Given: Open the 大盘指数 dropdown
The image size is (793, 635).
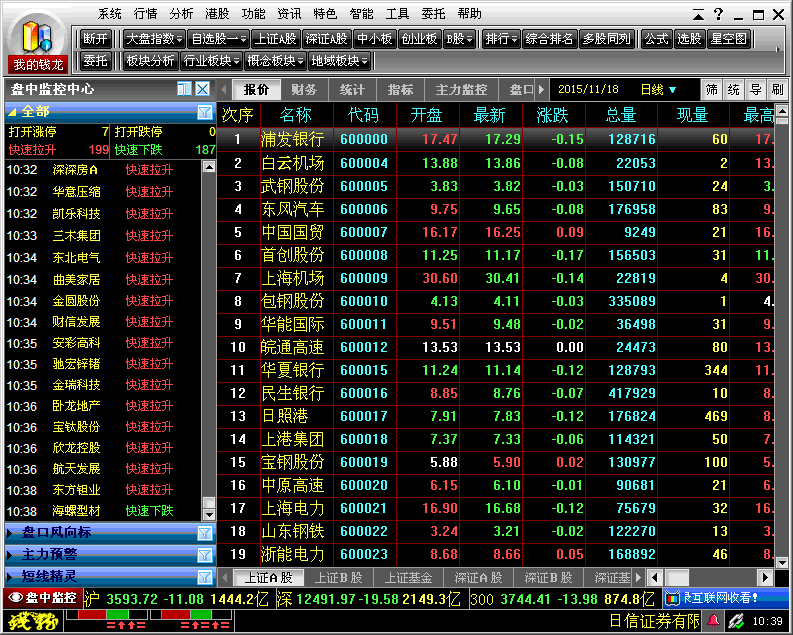Looking at the screenshot, I should point(154,39).
